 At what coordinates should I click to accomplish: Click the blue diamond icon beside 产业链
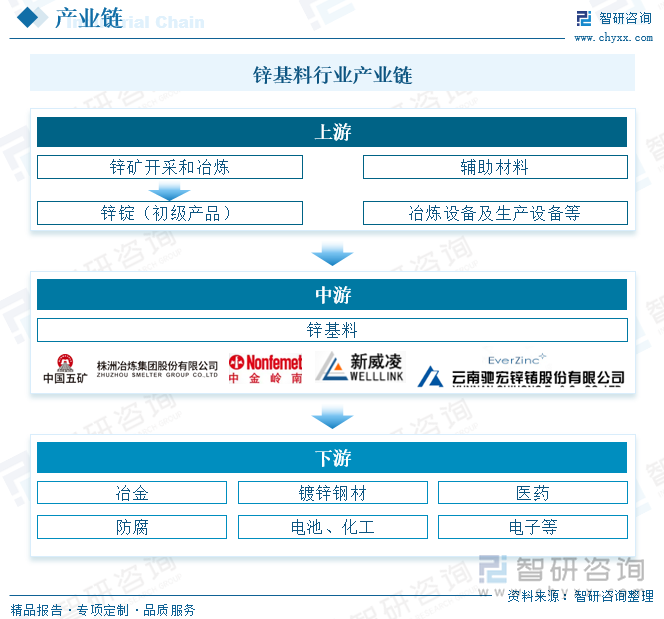[x=27, y=17]
